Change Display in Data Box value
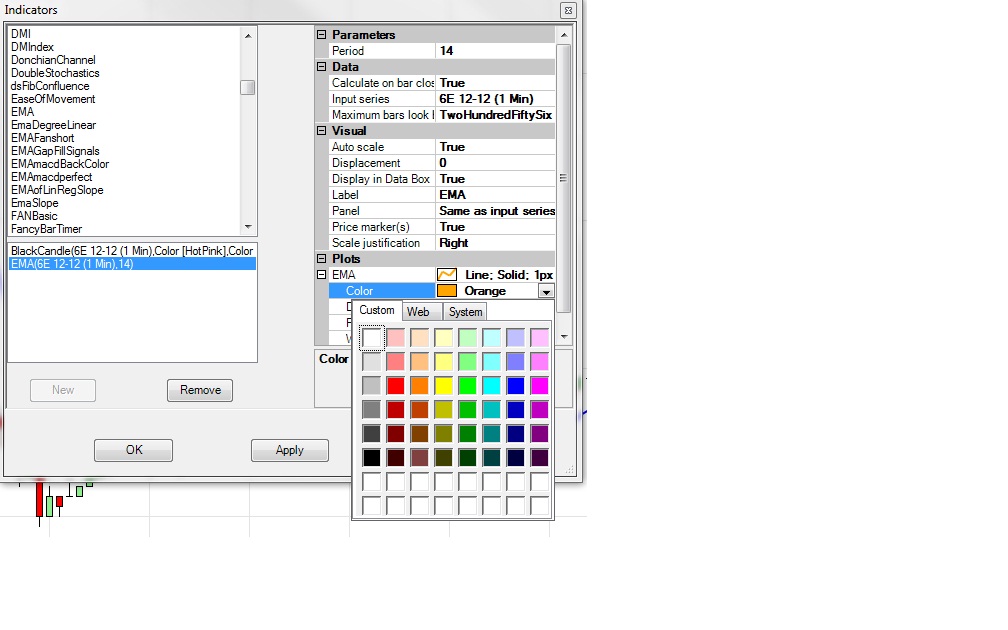The height and width of the screenshot is (630, 1008). [495, 179]
